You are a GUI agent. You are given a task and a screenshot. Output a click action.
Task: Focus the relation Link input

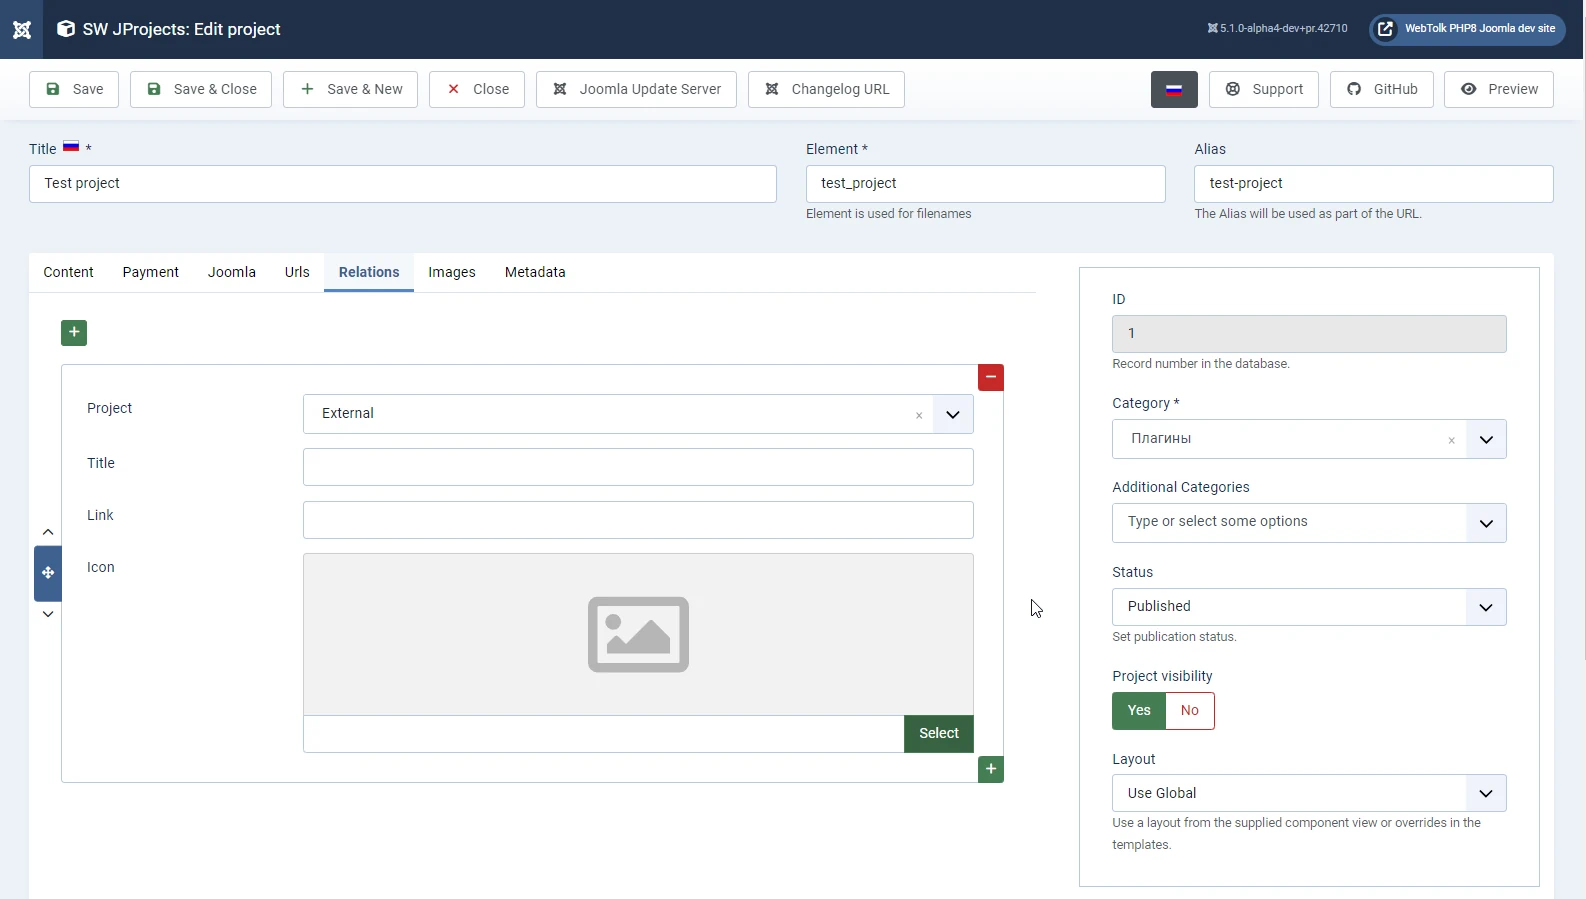(638, 520)
